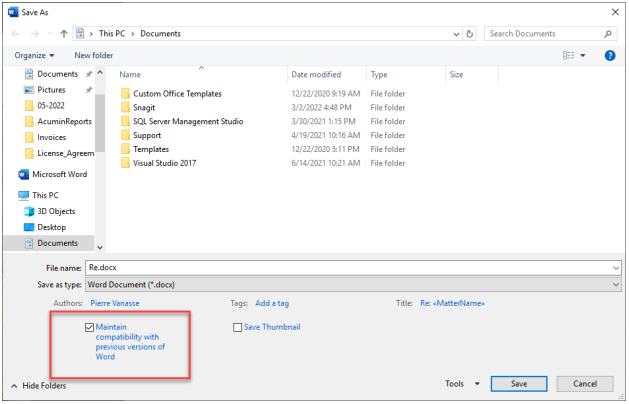Select Microsoft Word in navigation pane

(x=59, y=175)
